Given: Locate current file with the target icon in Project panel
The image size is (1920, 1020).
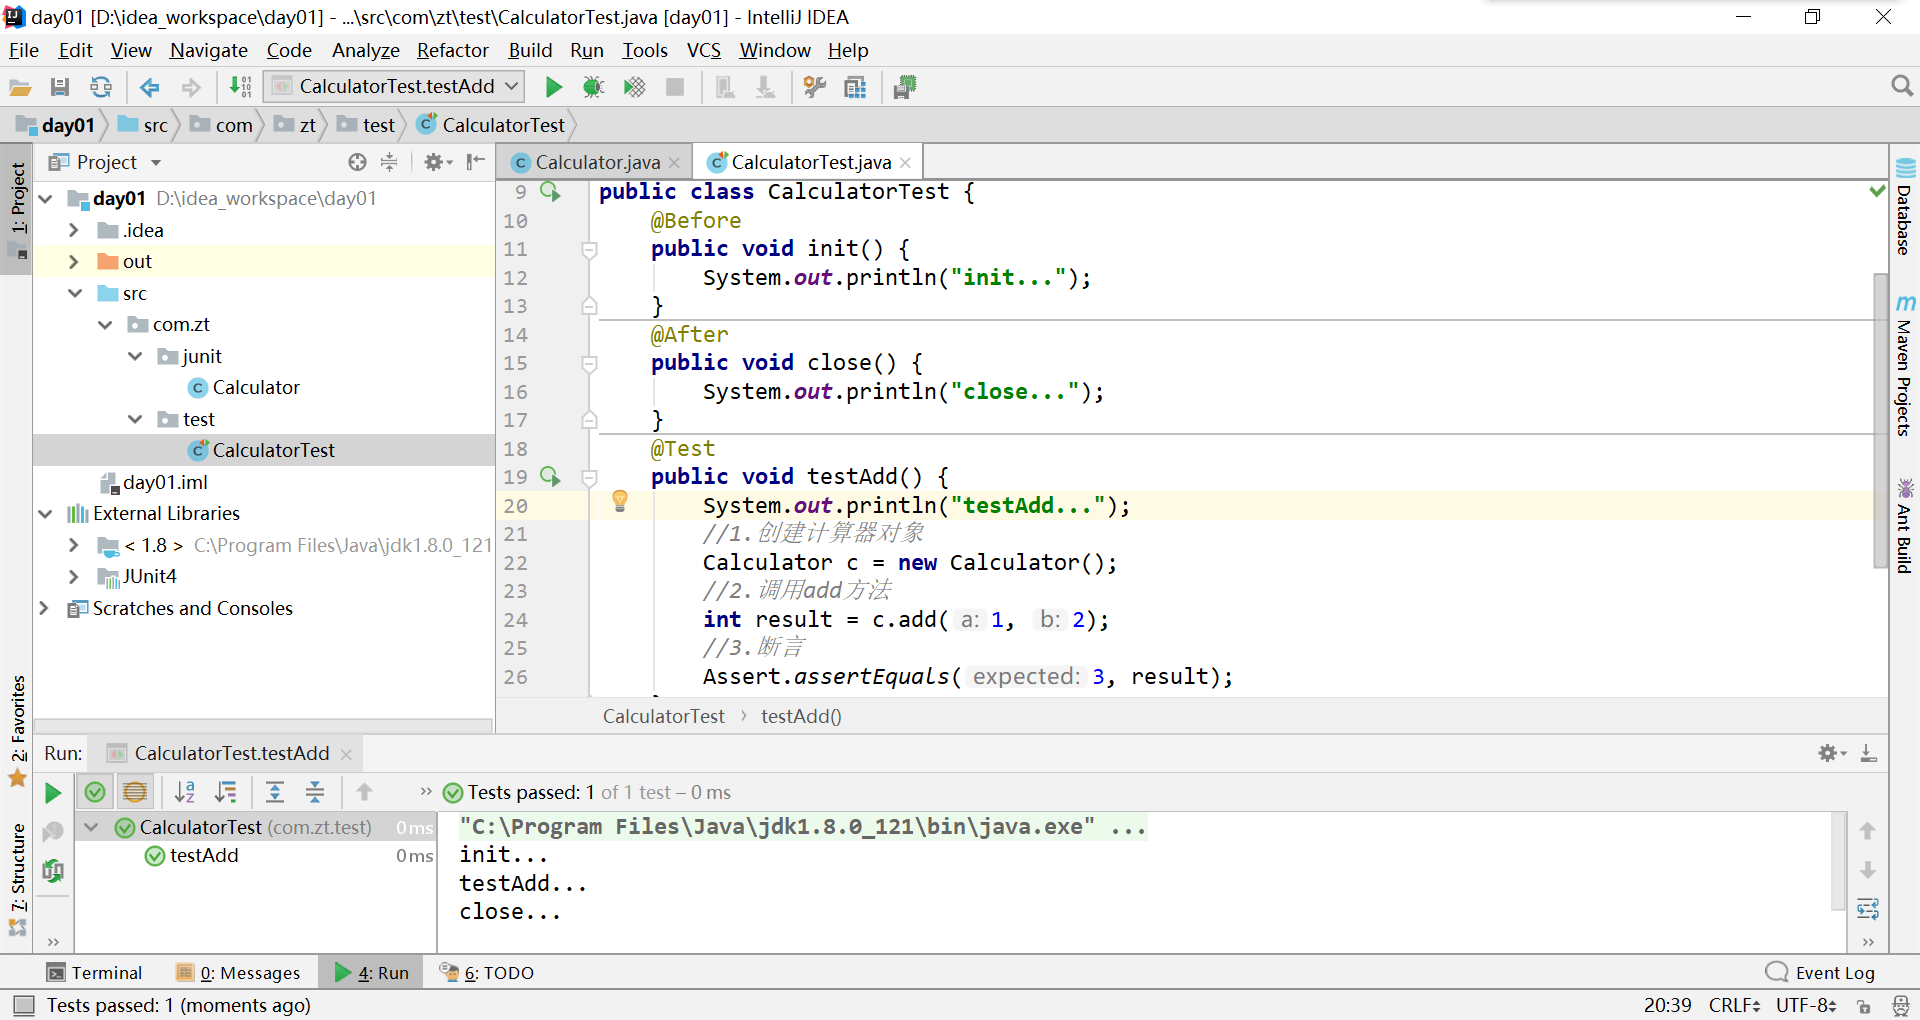Looking at the screenshot, I should 357,162.
